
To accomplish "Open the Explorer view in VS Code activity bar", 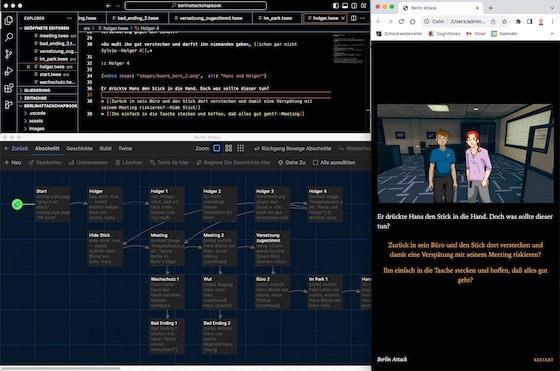I will (9, 20).
